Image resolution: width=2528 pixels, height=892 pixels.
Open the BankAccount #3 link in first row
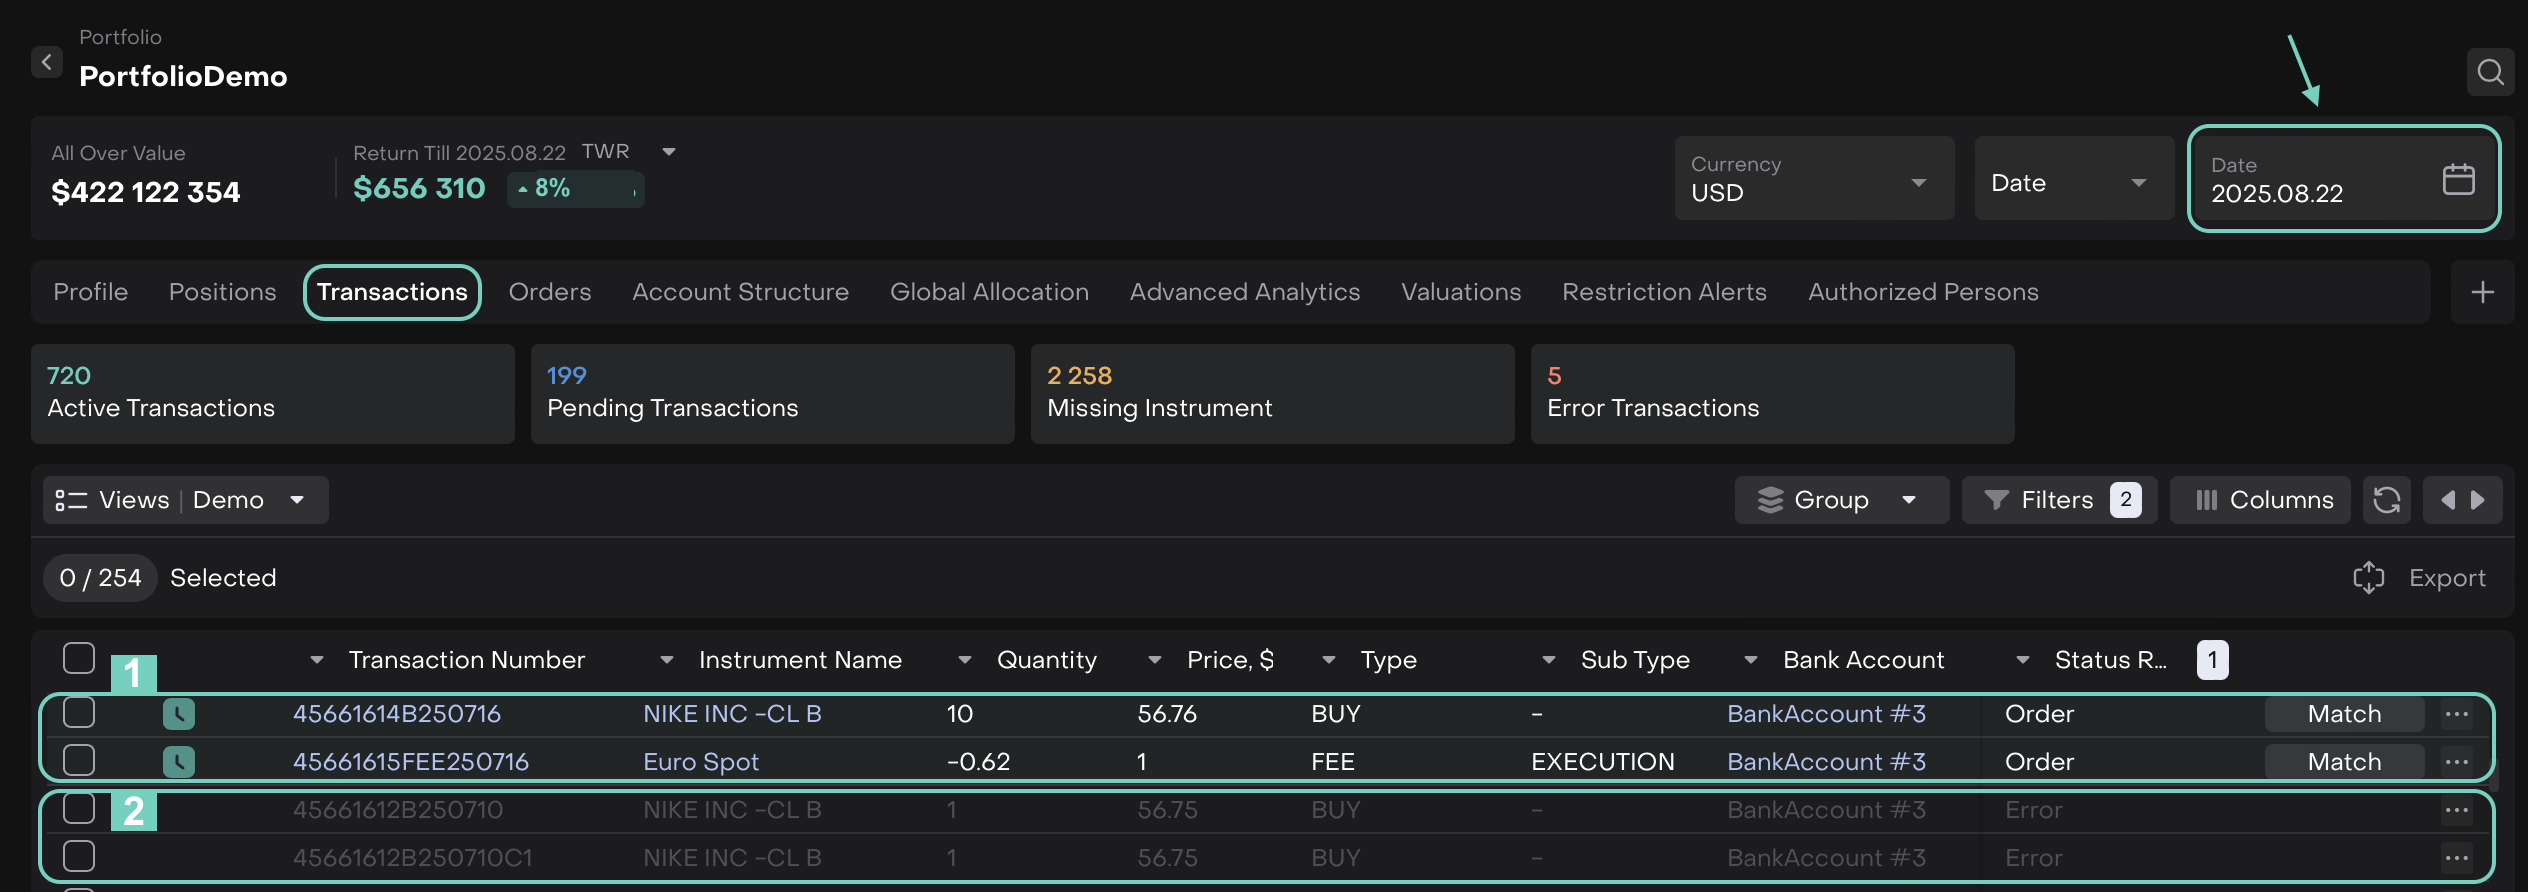pyautogui.click(x=1826, y=714)
